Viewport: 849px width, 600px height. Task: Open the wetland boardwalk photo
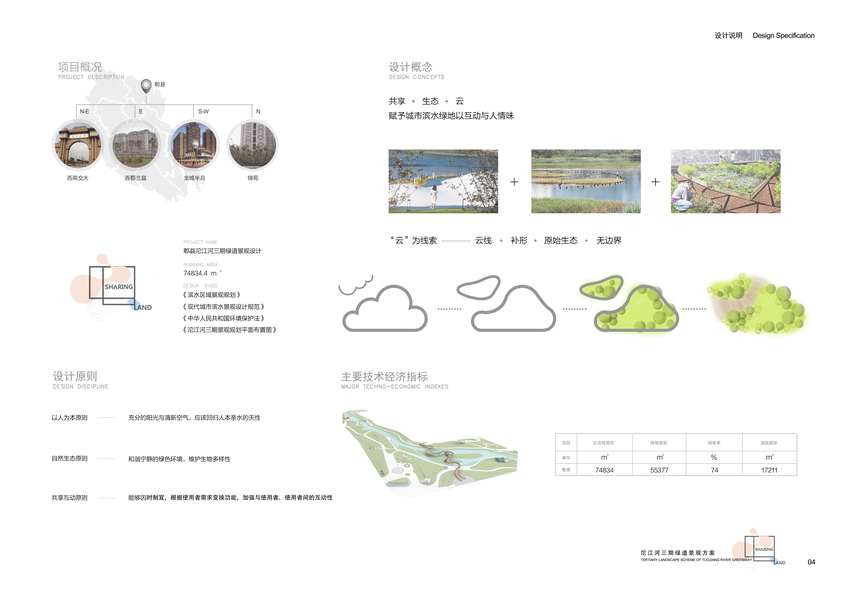pos(586,181)
